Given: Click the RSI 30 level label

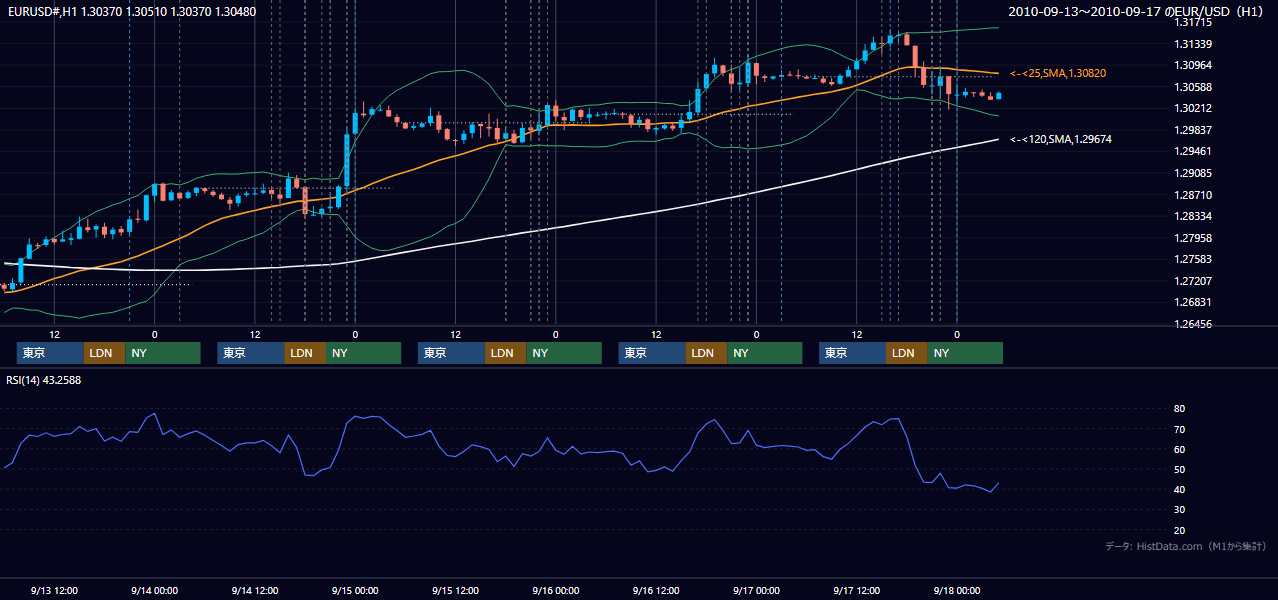Looking at the screenshot, I should coord(1180,510).
